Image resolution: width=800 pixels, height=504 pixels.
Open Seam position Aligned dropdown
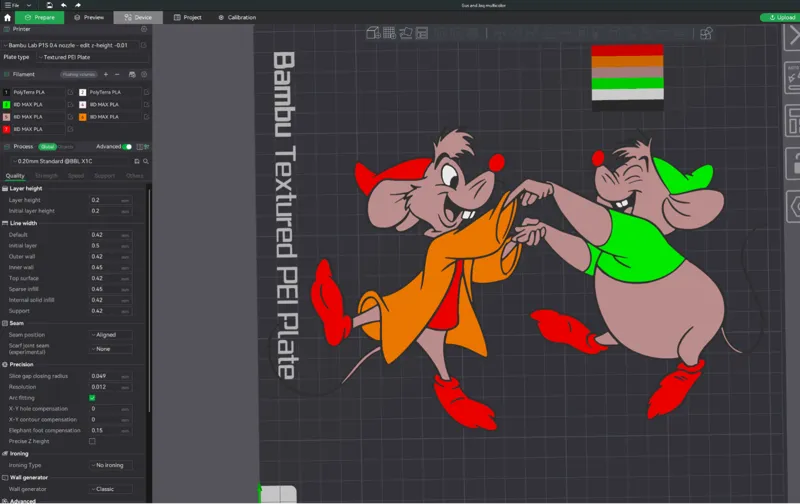pyautogui.click(x=111, y=335)
